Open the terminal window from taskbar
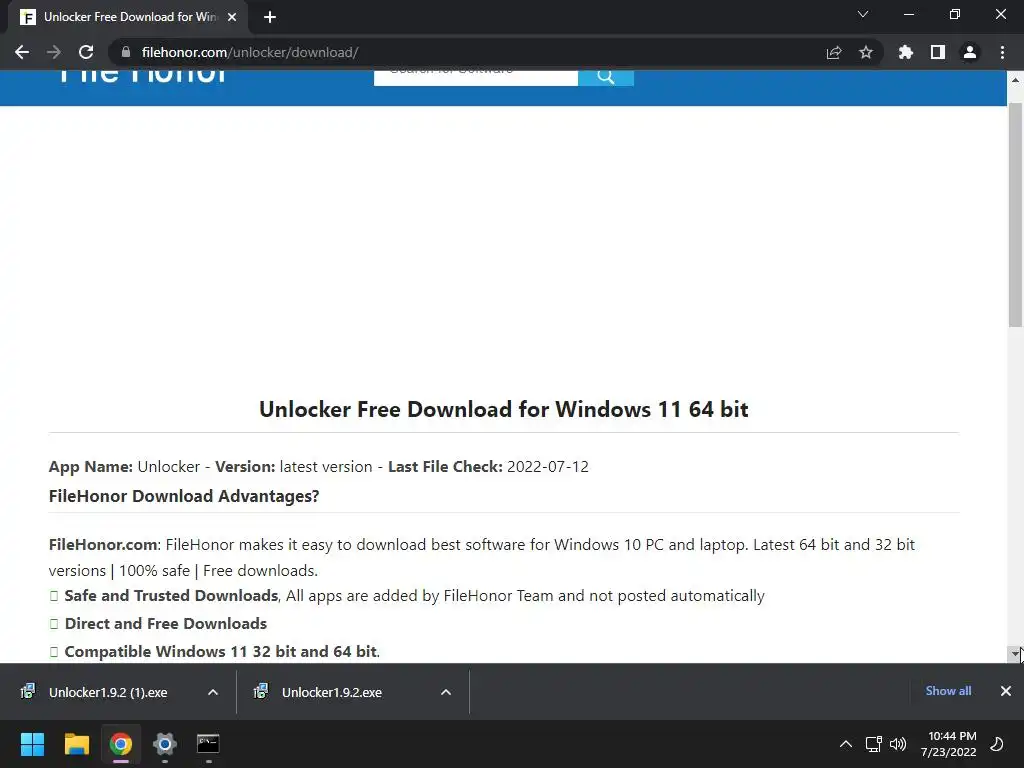 [x=208, y=744]
